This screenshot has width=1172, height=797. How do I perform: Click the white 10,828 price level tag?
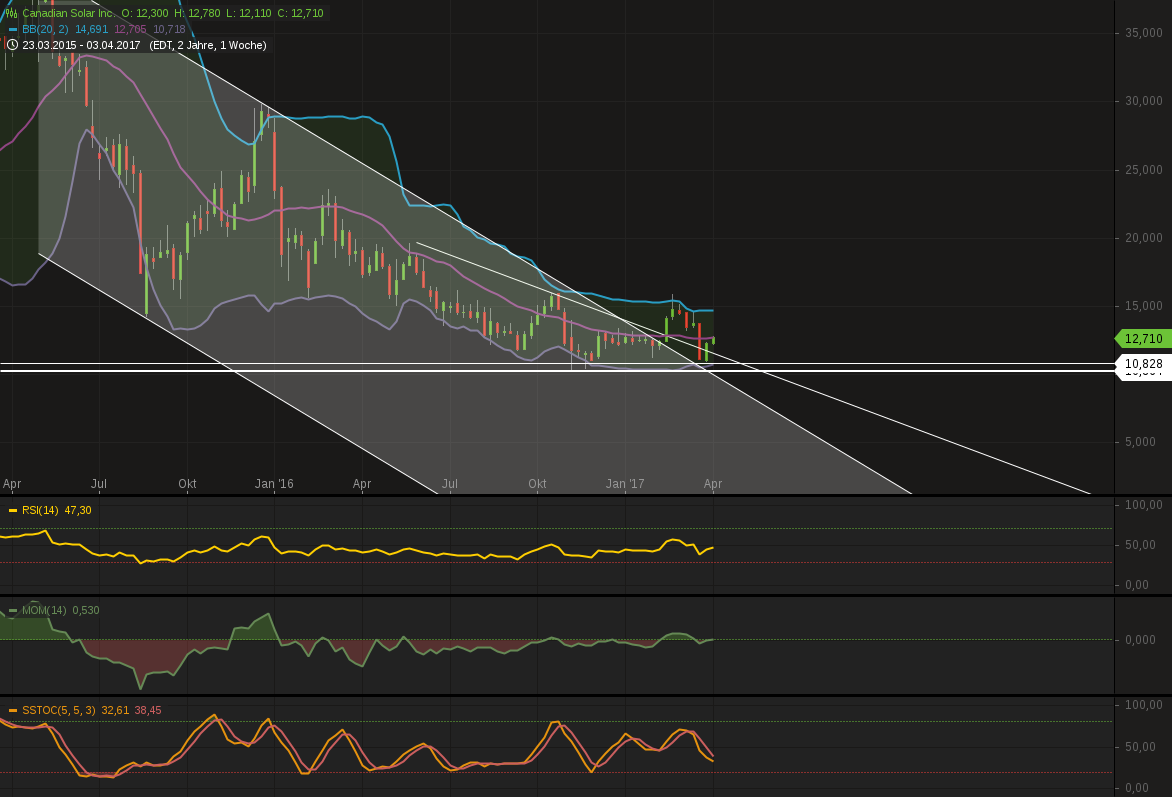1143,363
